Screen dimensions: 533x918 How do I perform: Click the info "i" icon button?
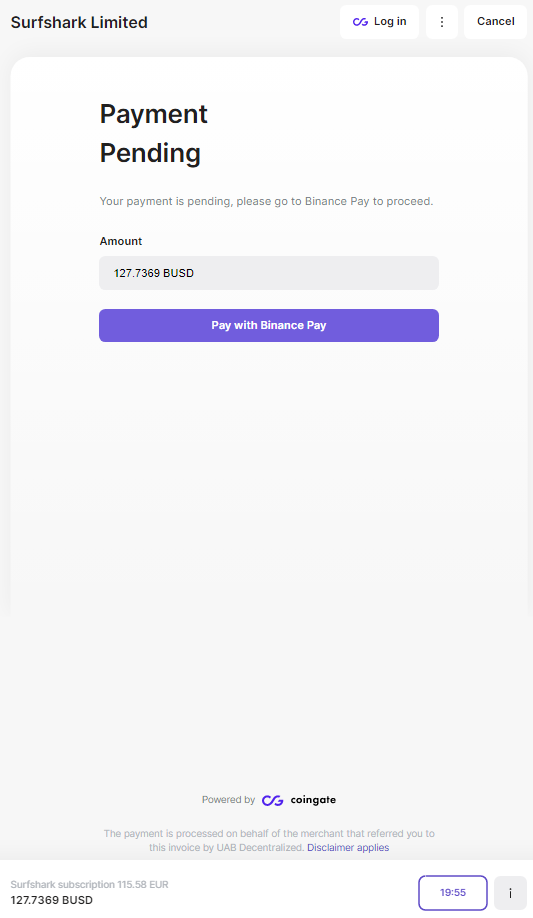(x=510, y=893)
